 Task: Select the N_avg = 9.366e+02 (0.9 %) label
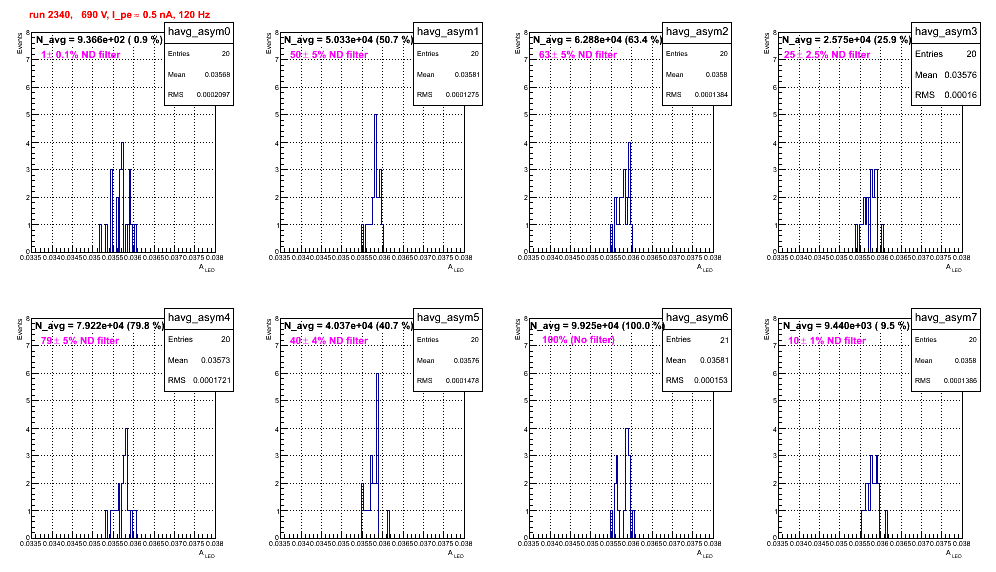point(98,39)
